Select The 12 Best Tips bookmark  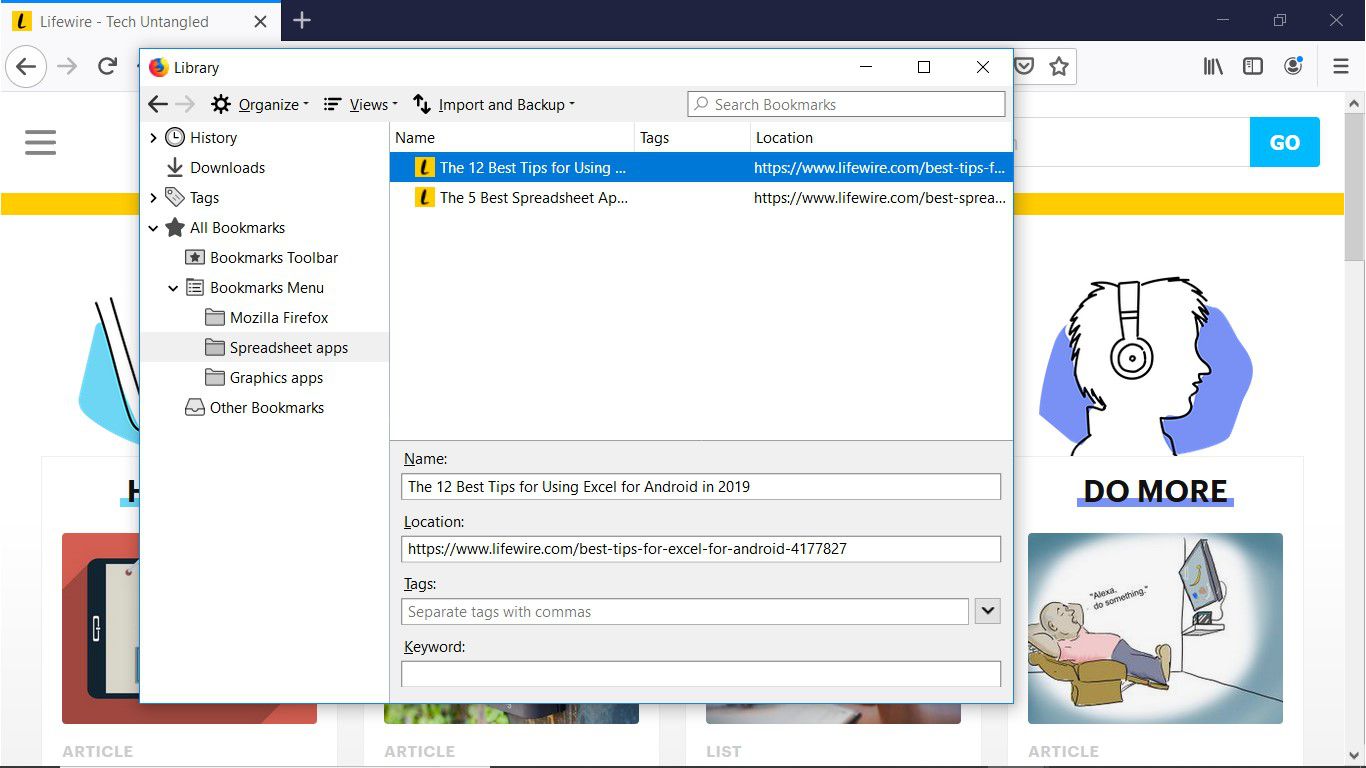coord(701,168)
